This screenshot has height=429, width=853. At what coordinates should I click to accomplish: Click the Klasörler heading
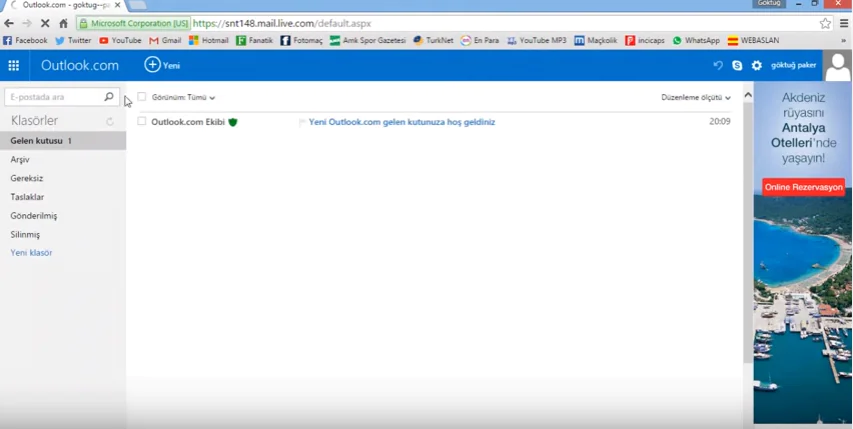pos(34,121)
